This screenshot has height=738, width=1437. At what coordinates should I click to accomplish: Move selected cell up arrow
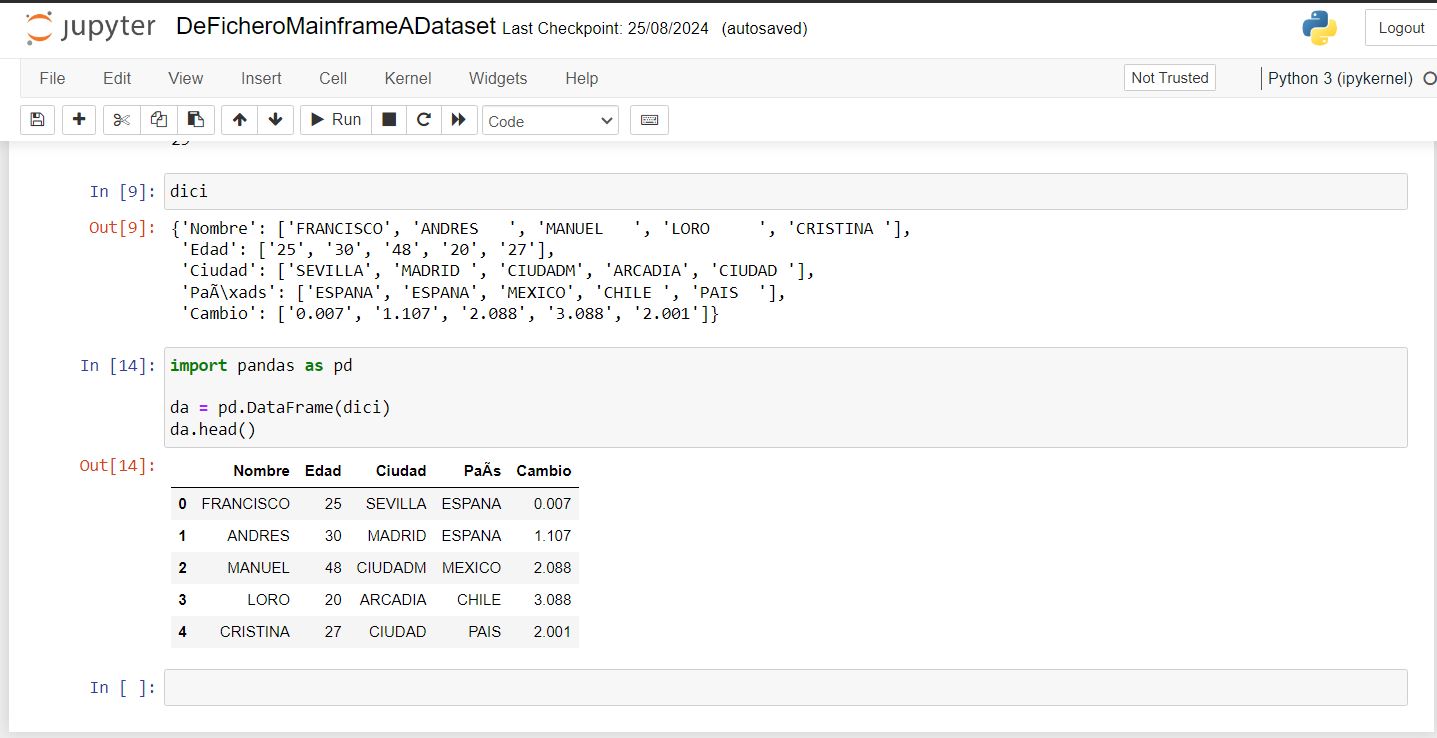239,120
